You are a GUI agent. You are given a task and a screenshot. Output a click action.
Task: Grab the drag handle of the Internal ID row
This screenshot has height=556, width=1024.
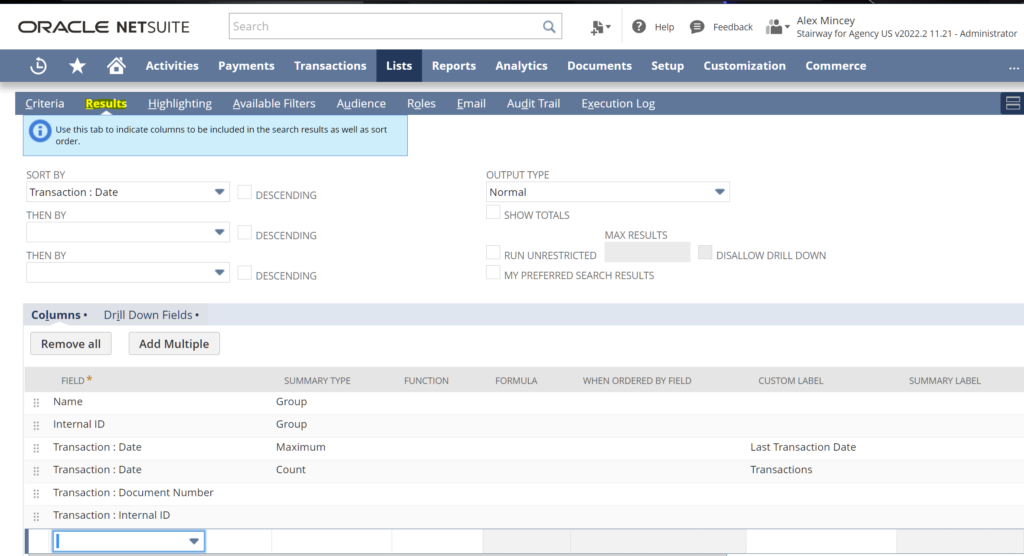point(37,425)
